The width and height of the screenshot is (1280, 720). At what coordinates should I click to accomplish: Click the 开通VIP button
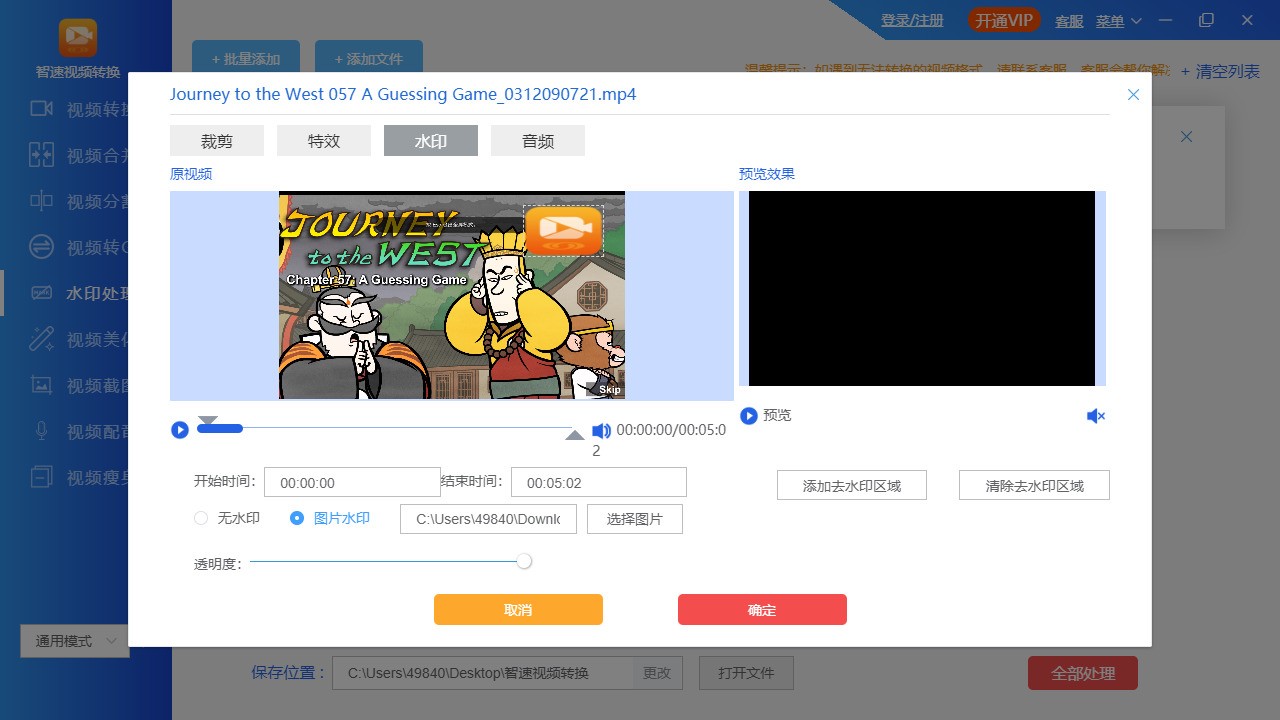1004,21
